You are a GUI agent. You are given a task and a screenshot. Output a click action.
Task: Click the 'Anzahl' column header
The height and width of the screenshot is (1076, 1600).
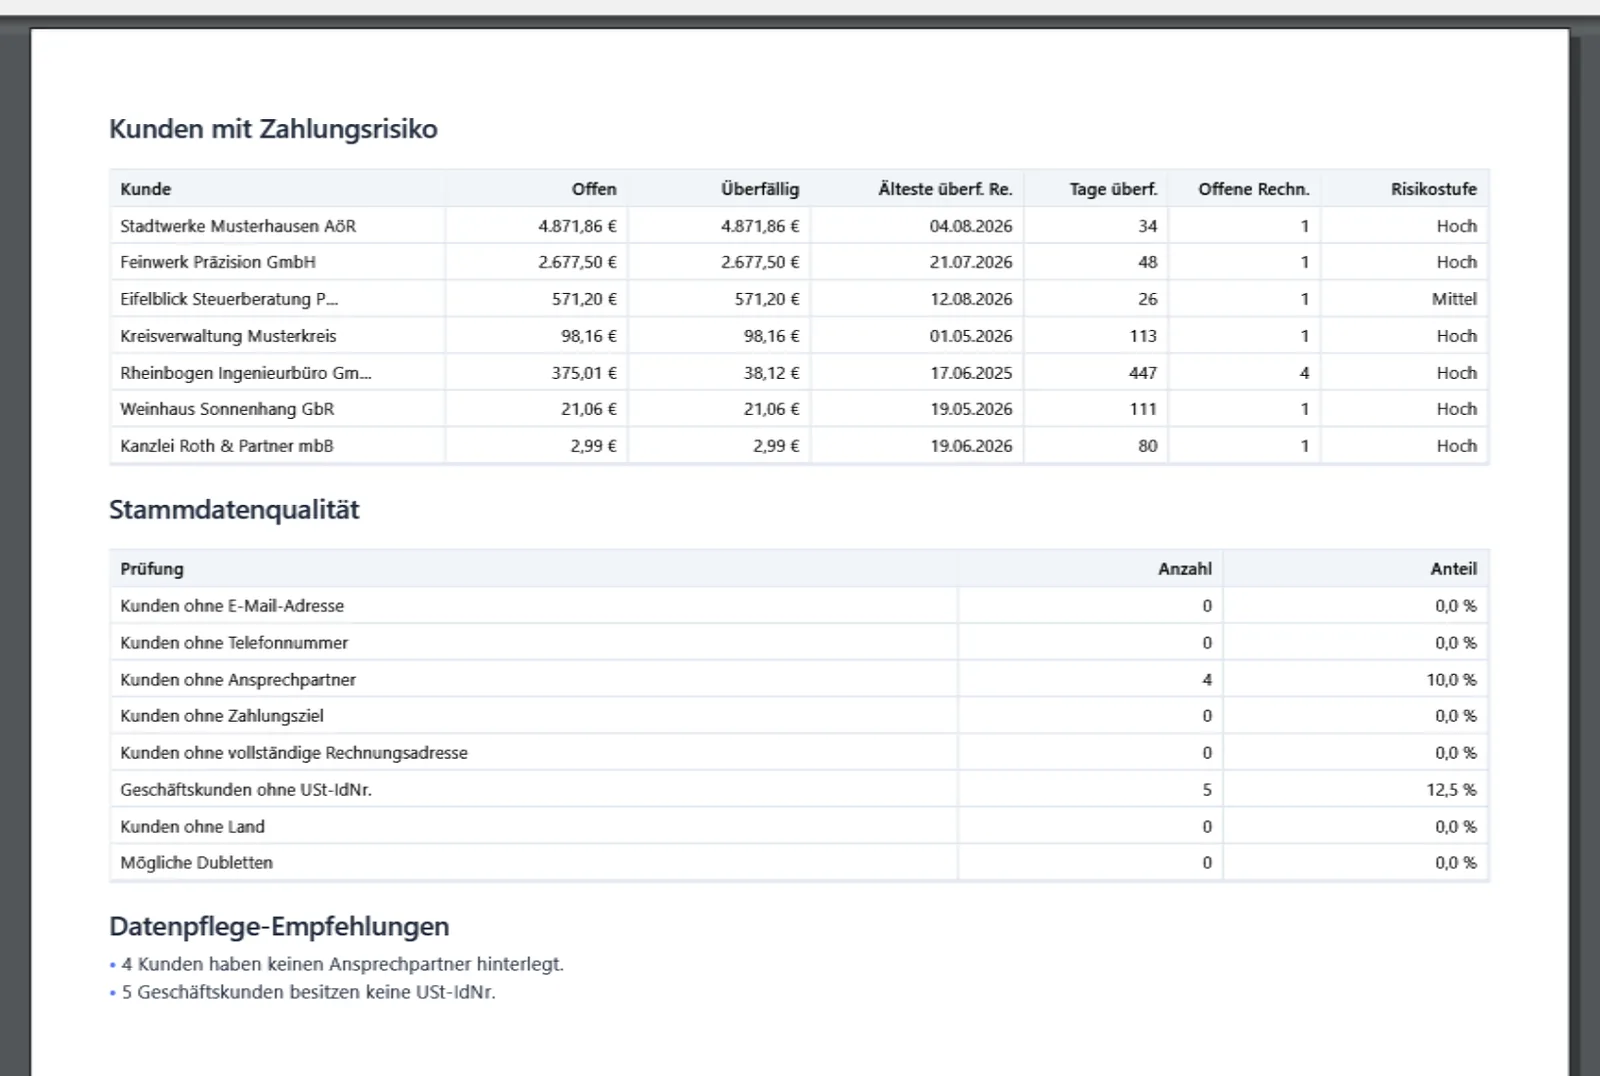point(1185,569)
